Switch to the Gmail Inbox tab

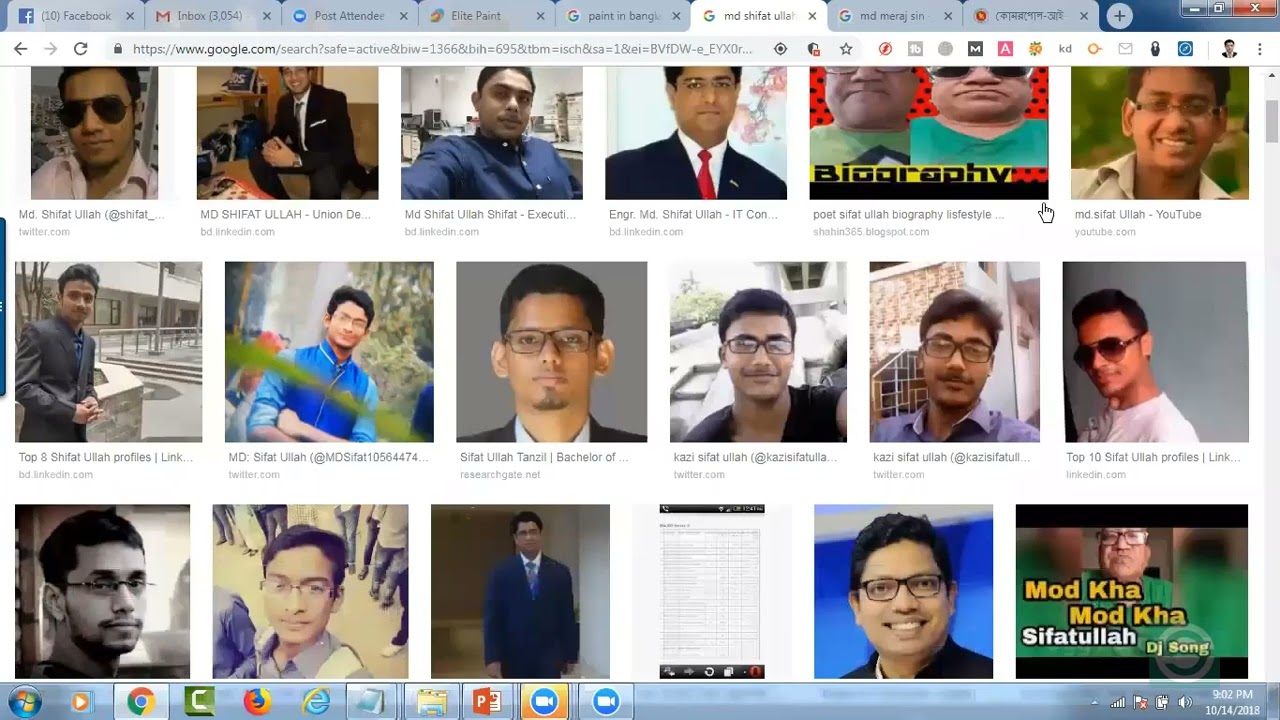coord(208,16)
